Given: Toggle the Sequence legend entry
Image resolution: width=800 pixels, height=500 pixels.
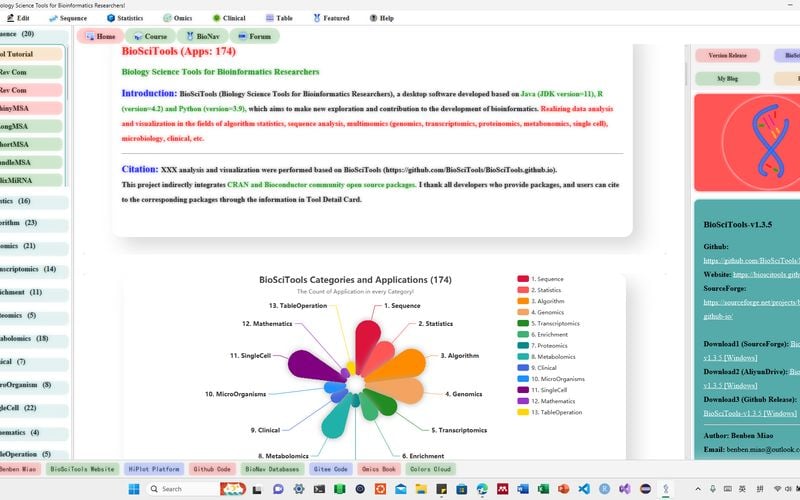Looking at the screenshot, I should 540,279.
